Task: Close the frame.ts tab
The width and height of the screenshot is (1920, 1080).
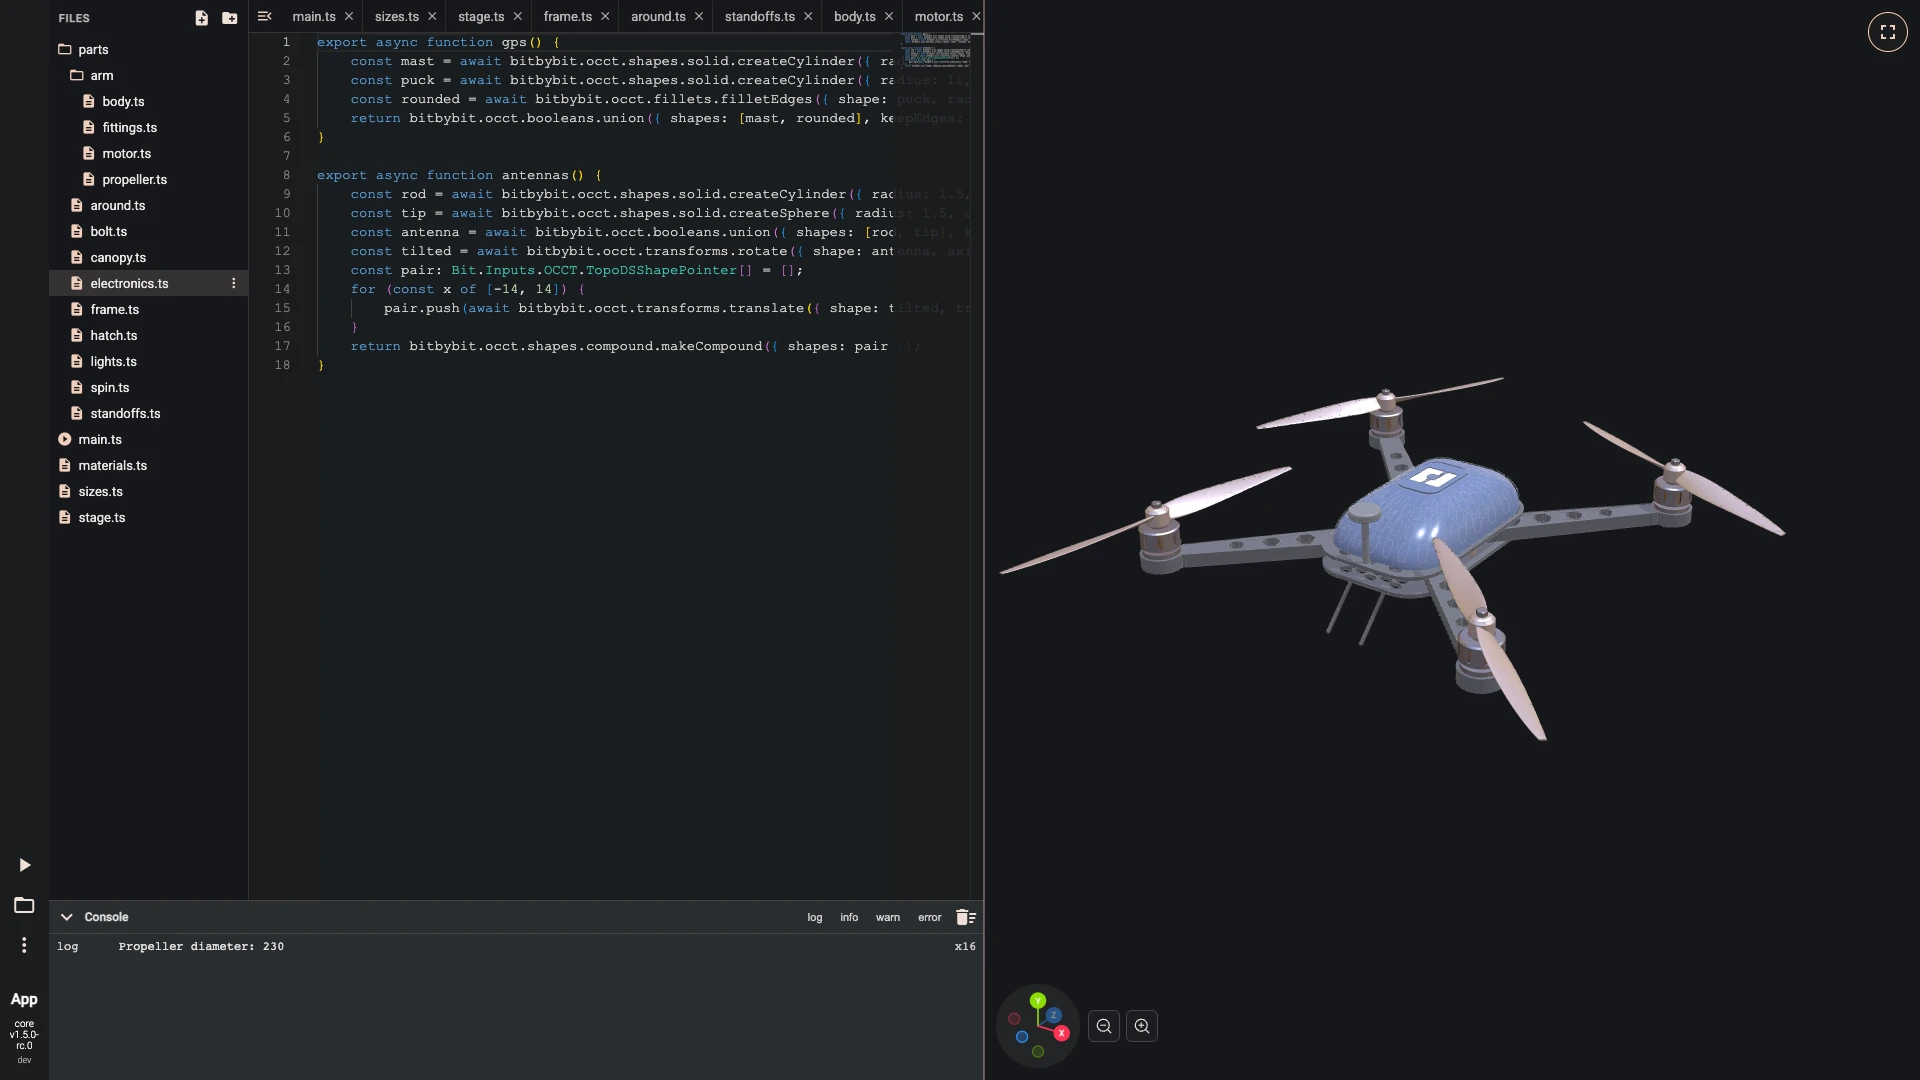Action: pyautogui.click(x=605, y=16)
